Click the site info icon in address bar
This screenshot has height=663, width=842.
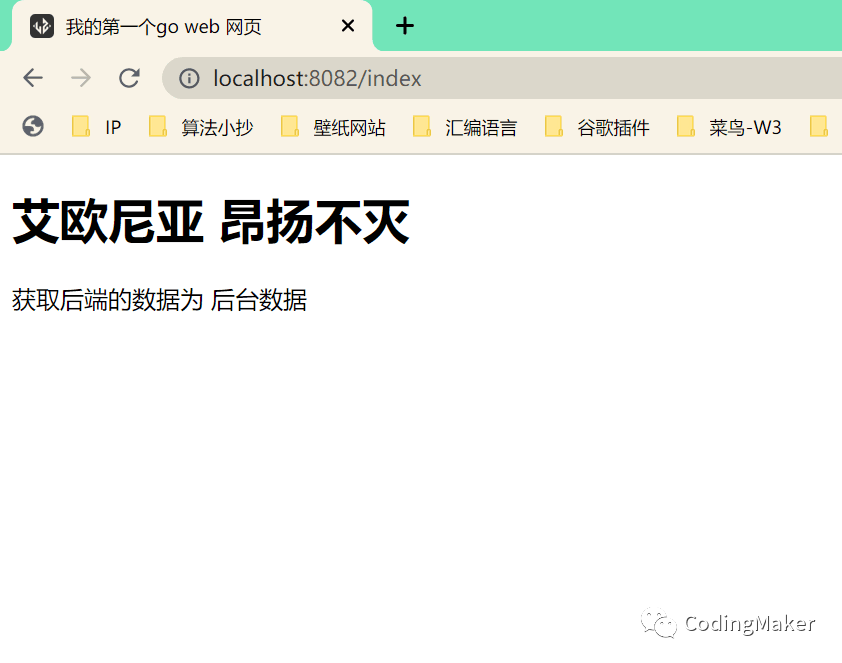[189, 78]
